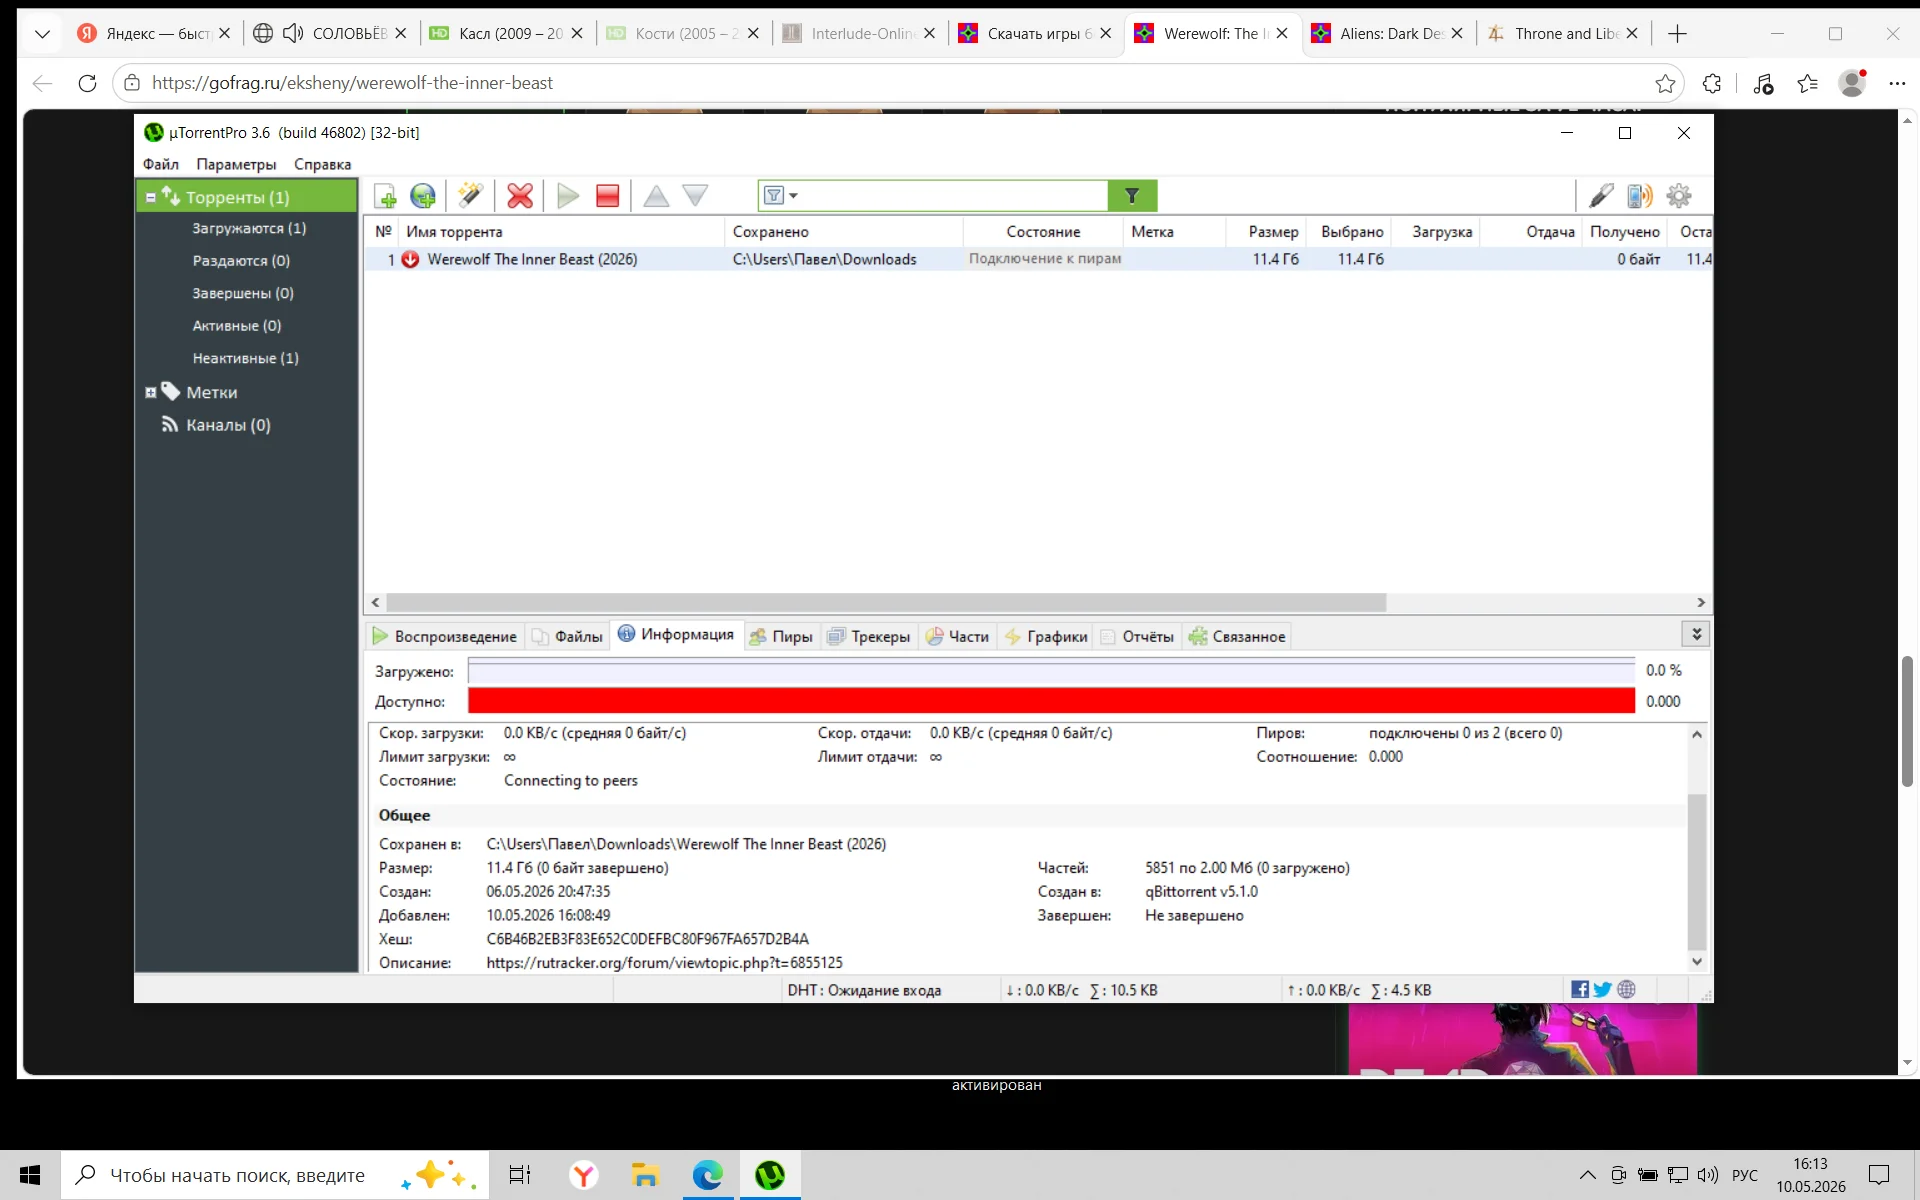Stop the torrent with the red square icon
The height and width of the screenshot is (1200, 1920).
607,196
